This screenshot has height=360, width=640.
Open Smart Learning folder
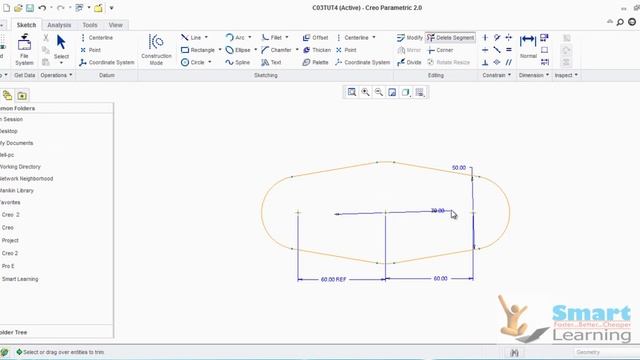pos(20,279)
